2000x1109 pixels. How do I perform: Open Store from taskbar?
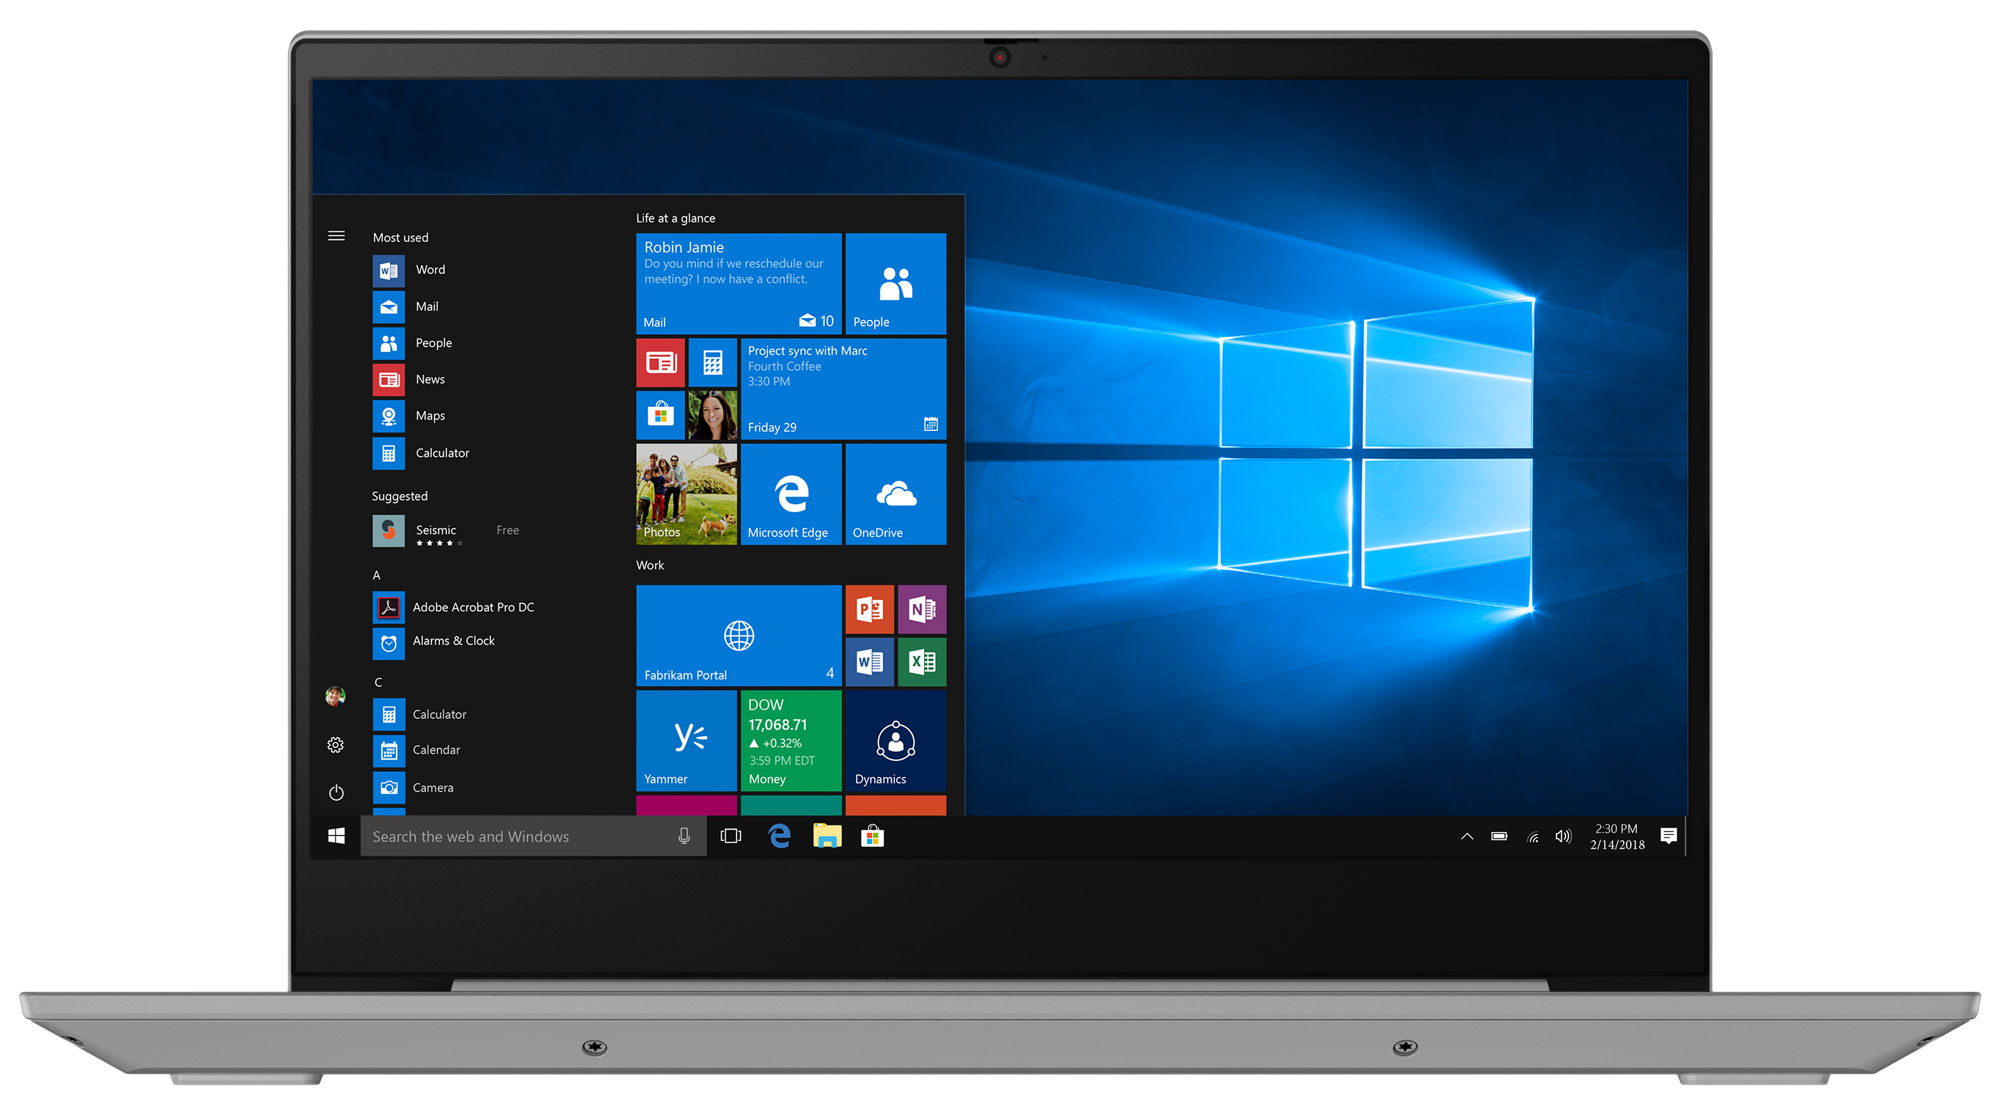point(873,836)
